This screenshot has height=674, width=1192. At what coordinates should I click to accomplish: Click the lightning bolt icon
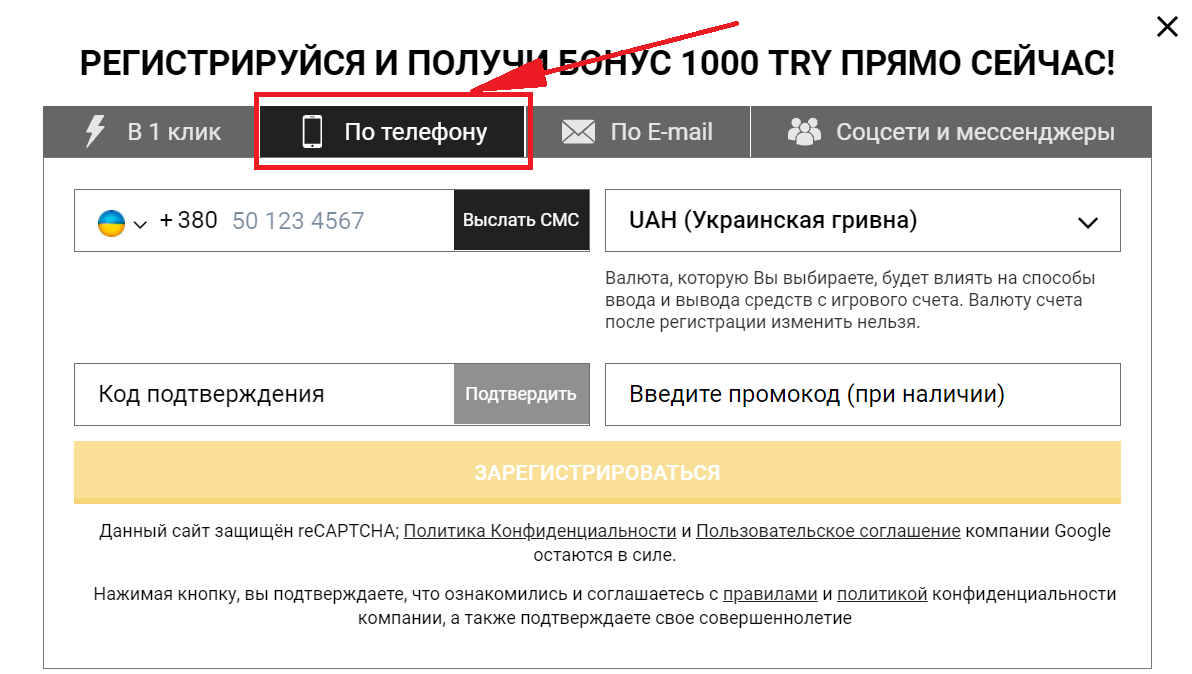(94, 131)
